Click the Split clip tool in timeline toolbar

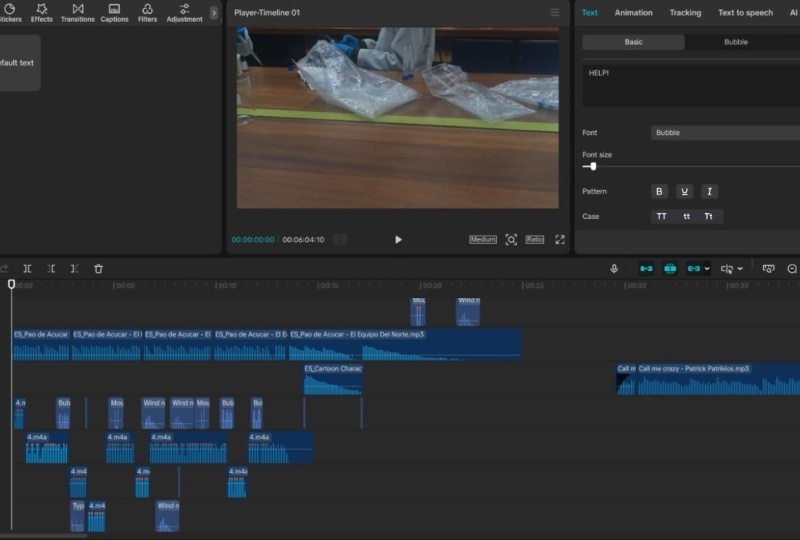click(27, 268)
